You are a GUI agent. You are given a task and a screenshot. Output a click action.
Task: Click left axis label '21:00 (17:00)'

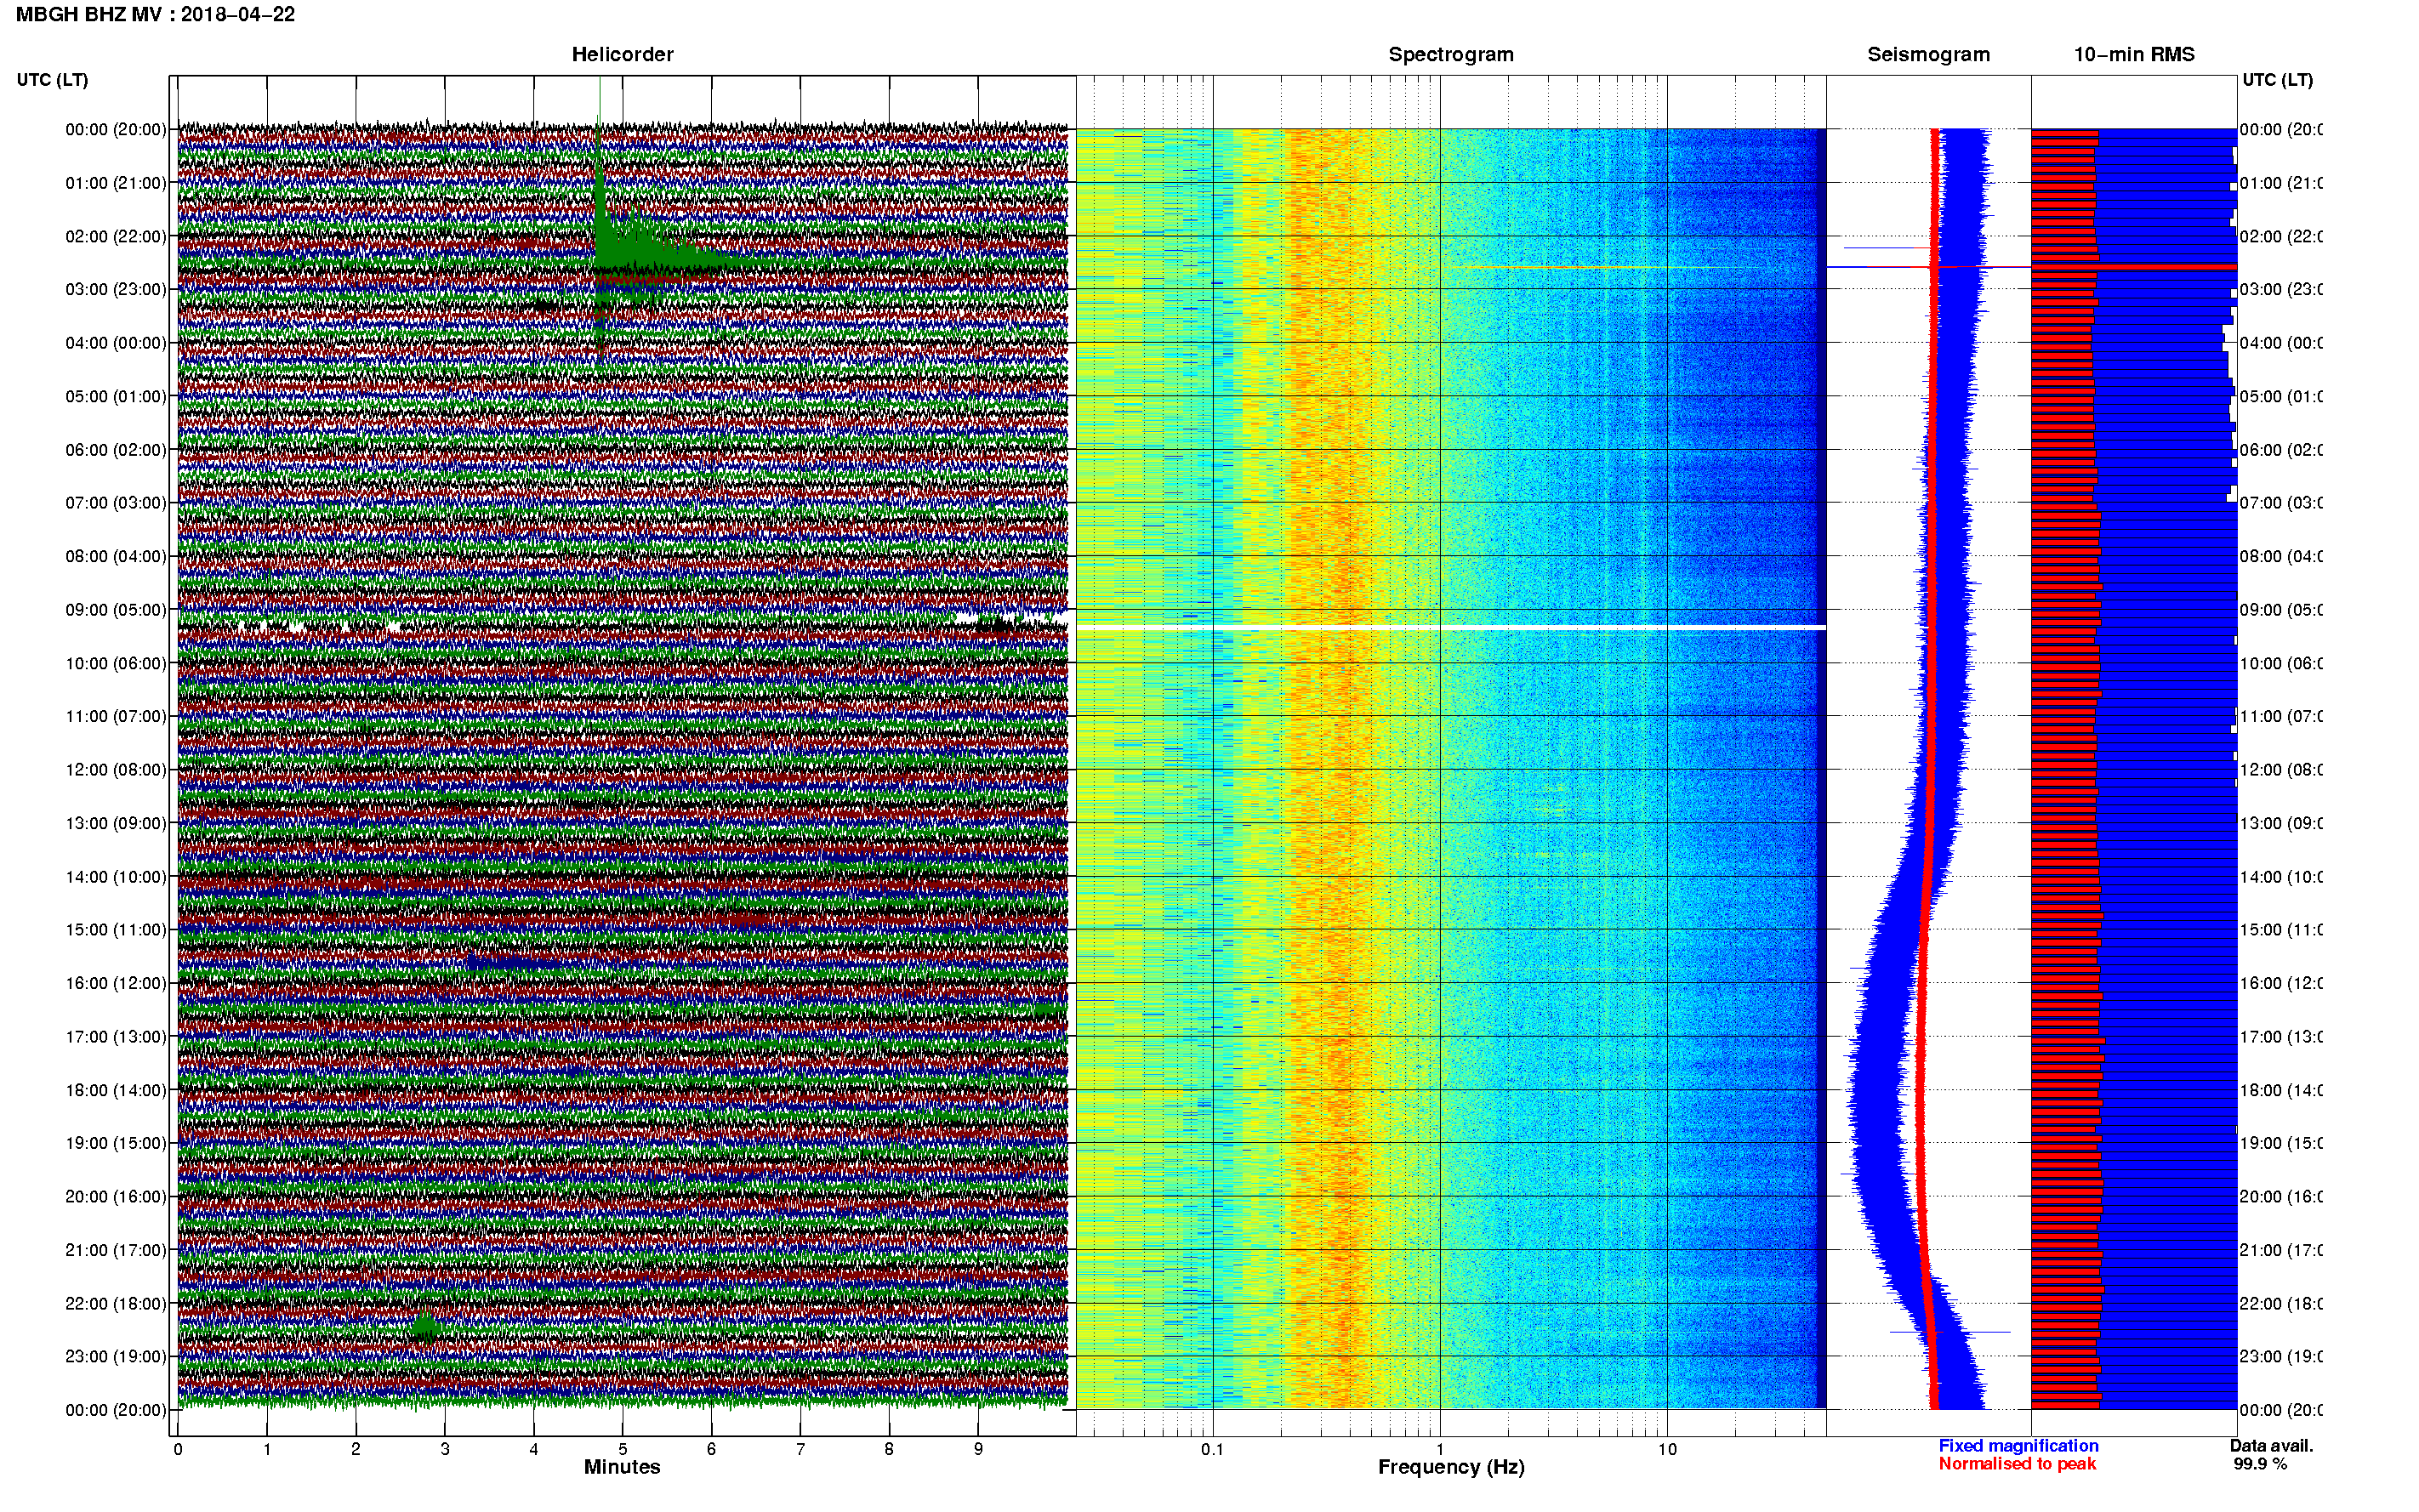[x=116, y=1250]
